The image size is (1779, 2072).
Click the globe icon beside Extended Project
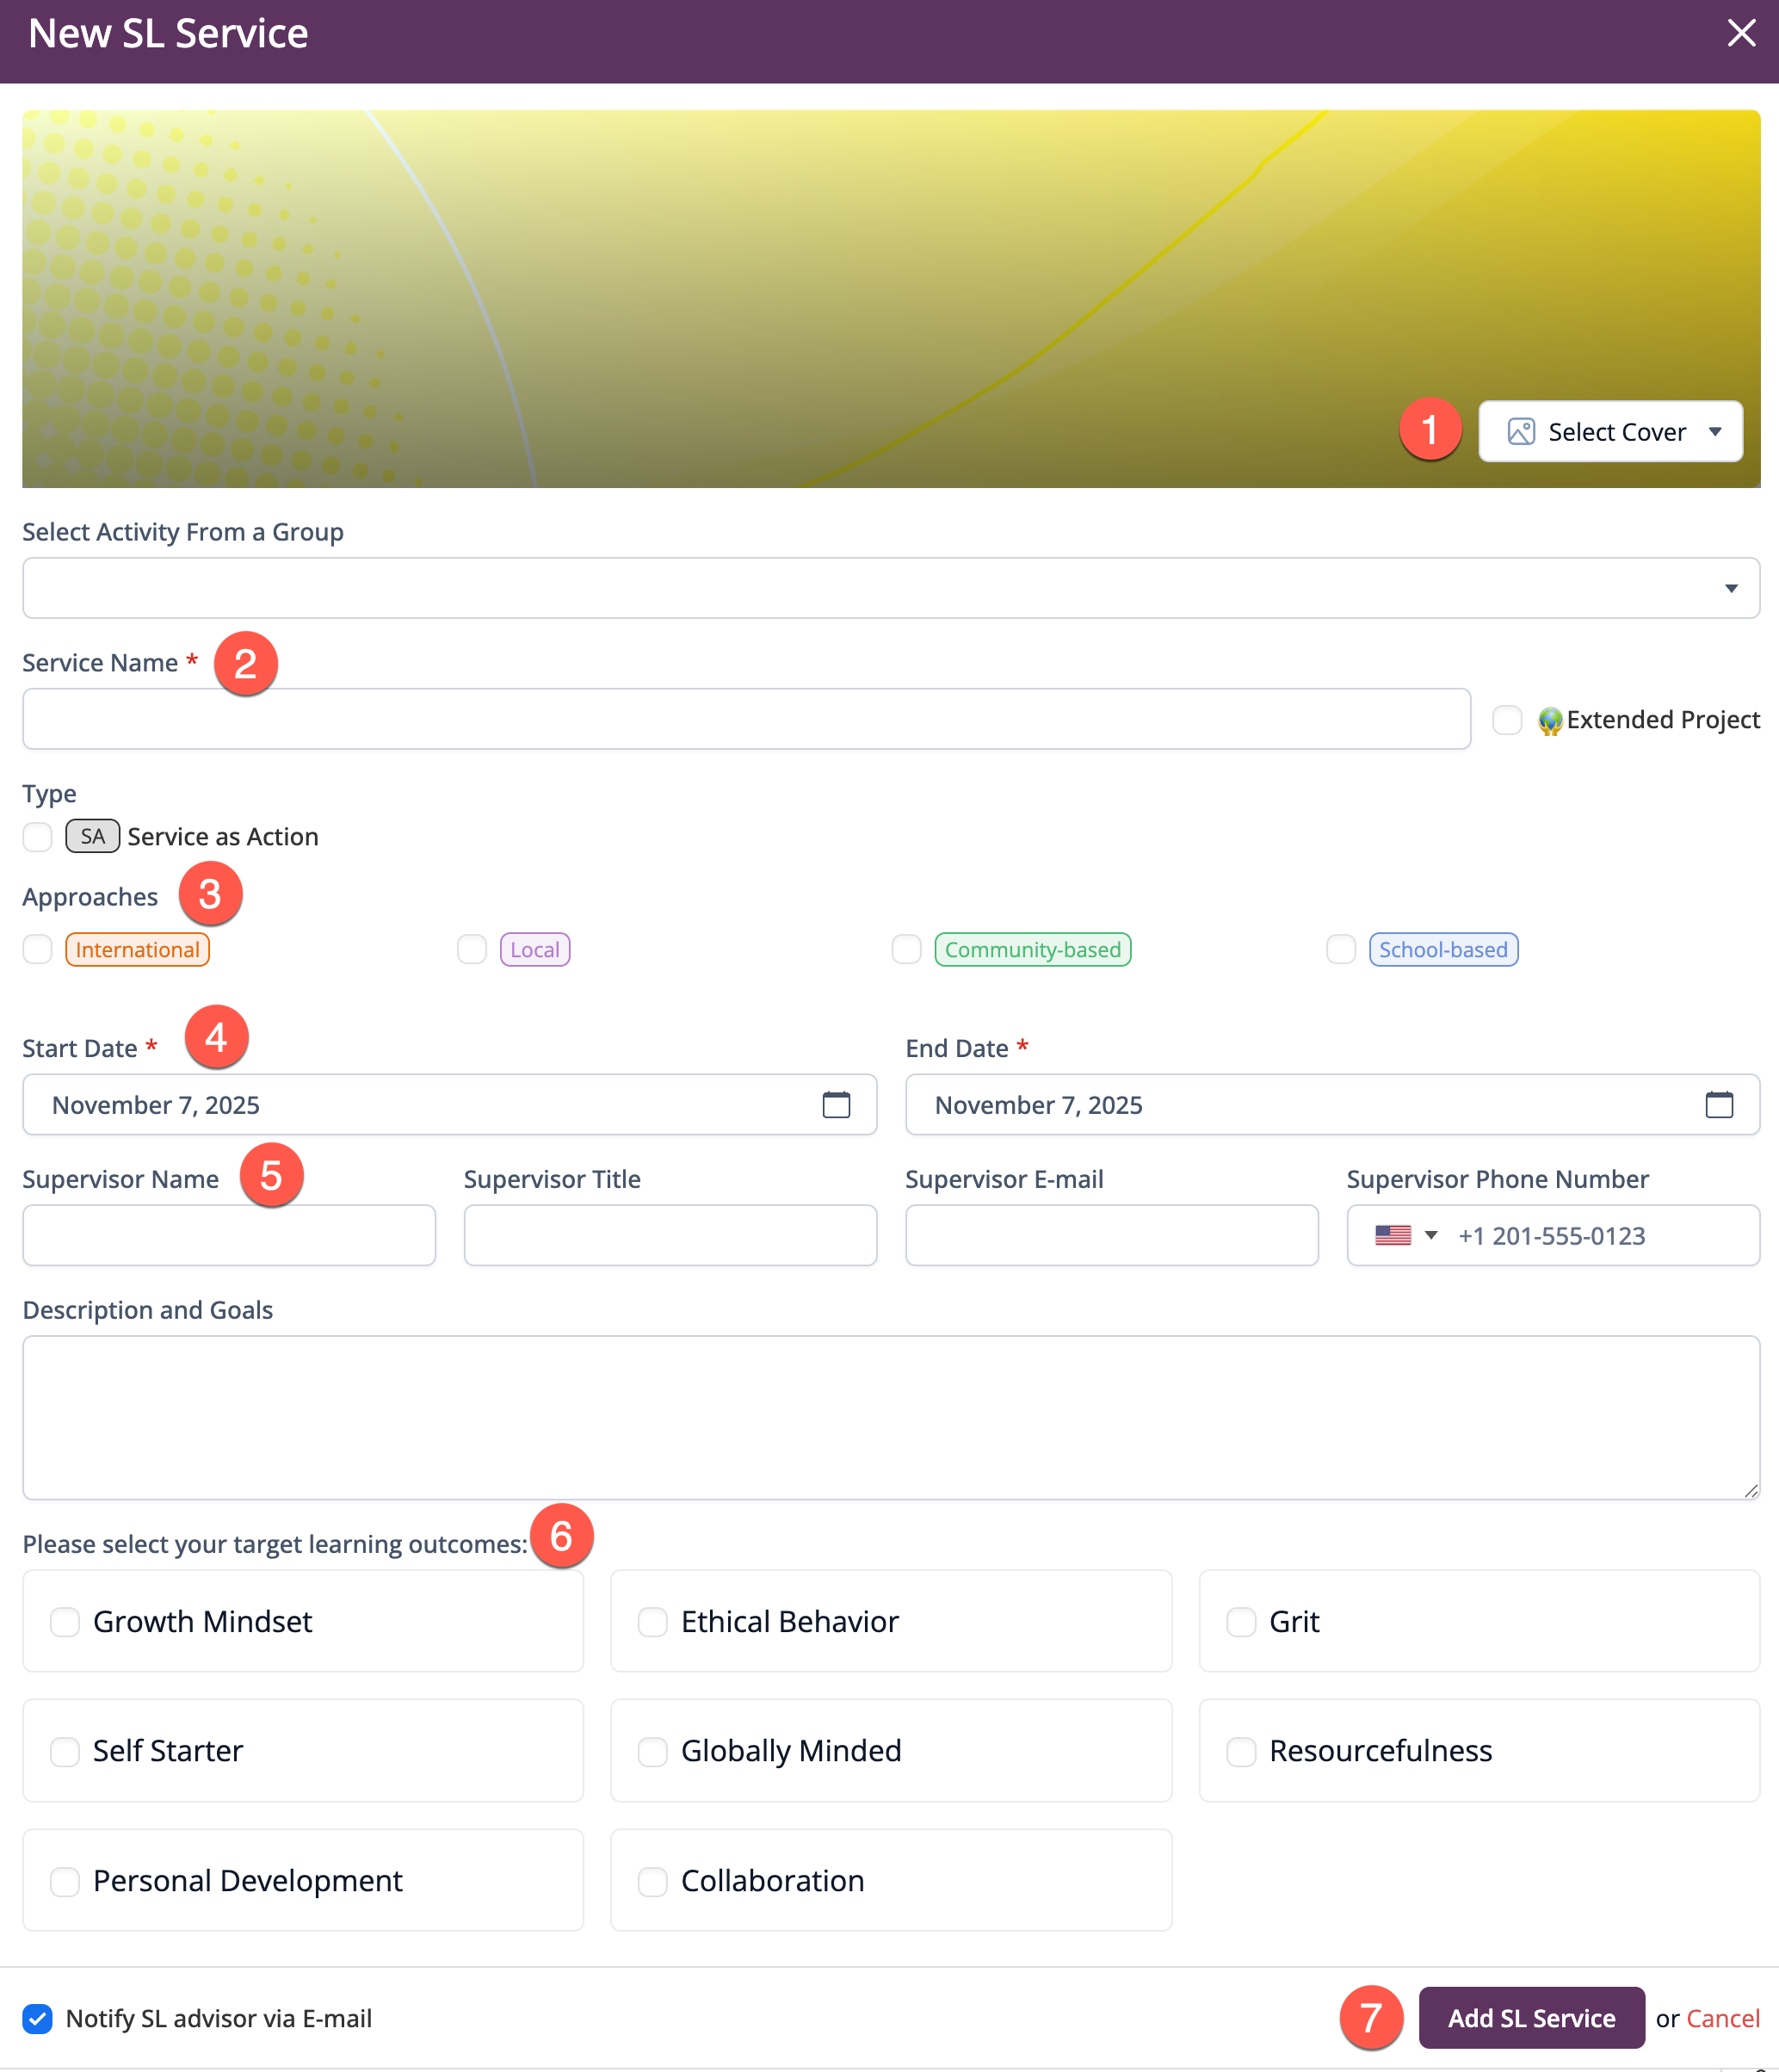click(1549, 720)
